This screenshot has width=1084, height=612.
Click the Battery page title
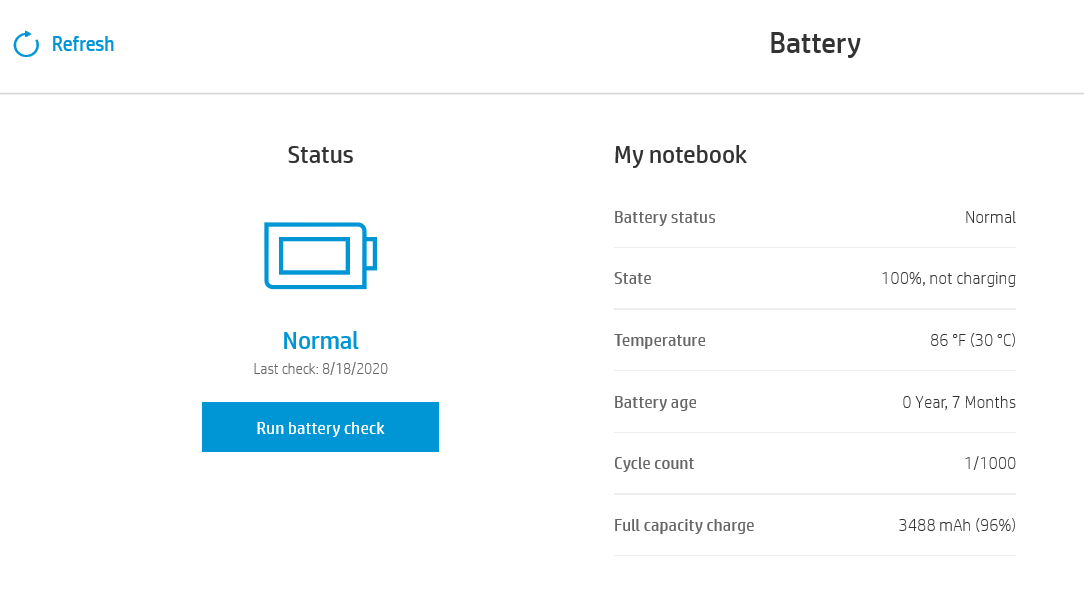click(814, 43)
